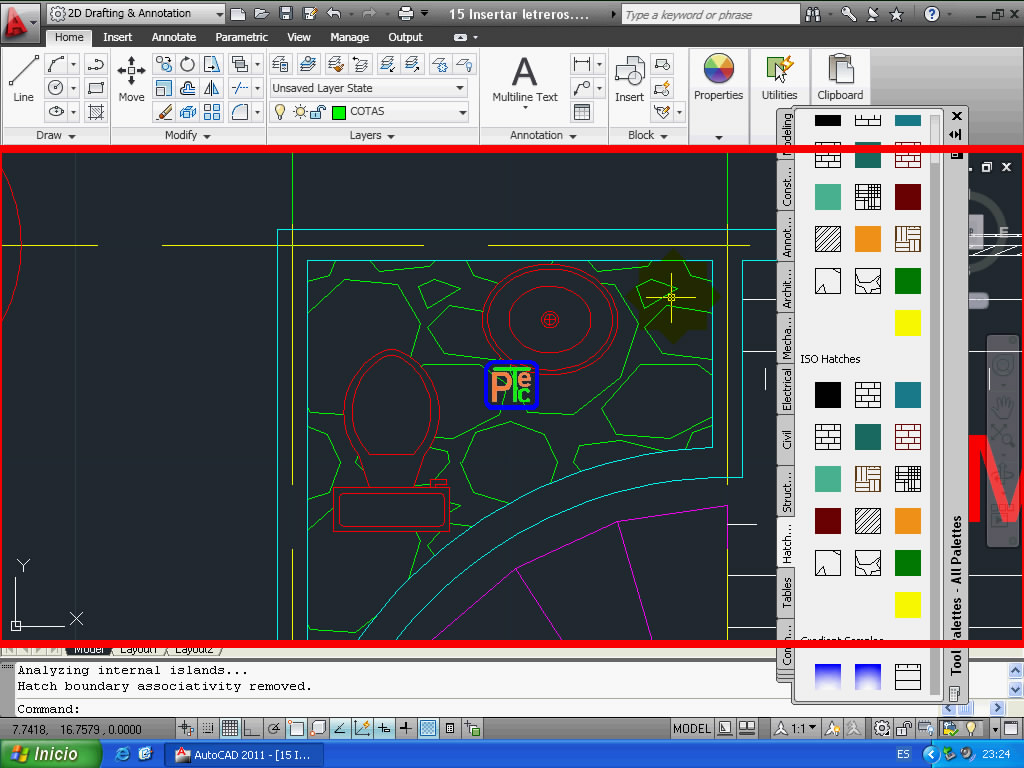The width and height of the screenshot is (1024, 768).
Task: Select the Line drawing tool
Action: tap(24, 78)
